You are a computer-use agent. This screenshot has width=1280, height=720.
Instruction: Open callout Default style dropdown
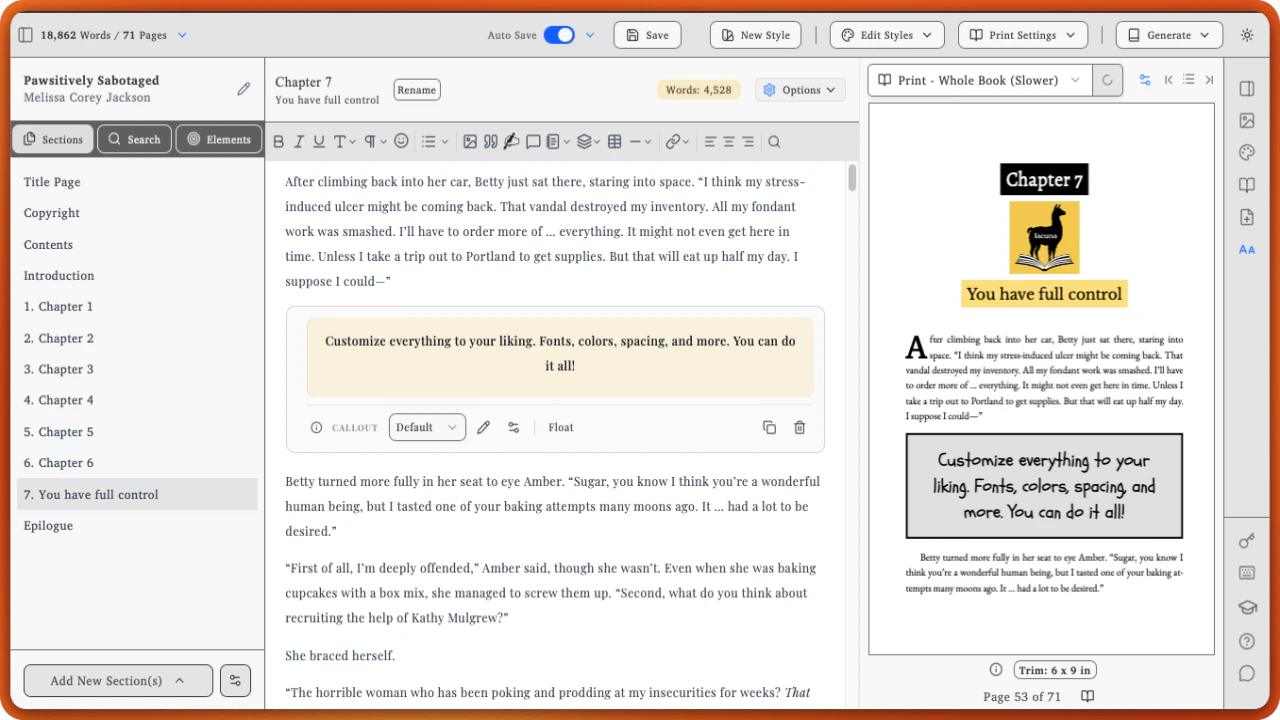[427, 427]
